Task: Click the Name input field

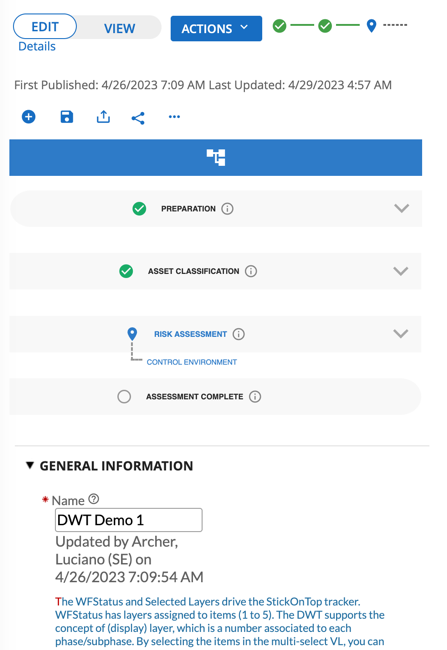Action: tap(129, 520)
